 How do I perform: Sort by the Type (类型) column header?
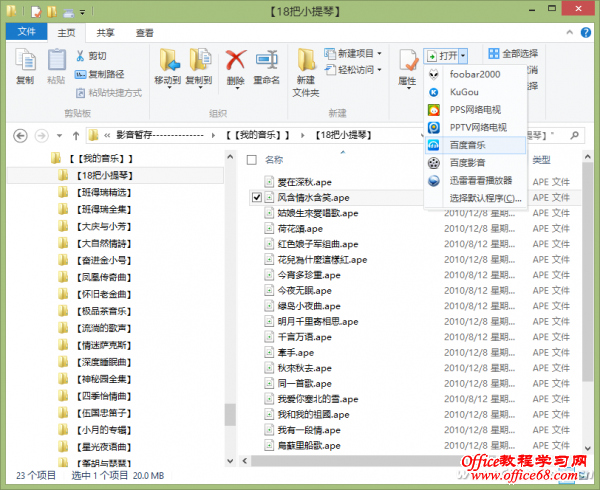coord(541,160)
